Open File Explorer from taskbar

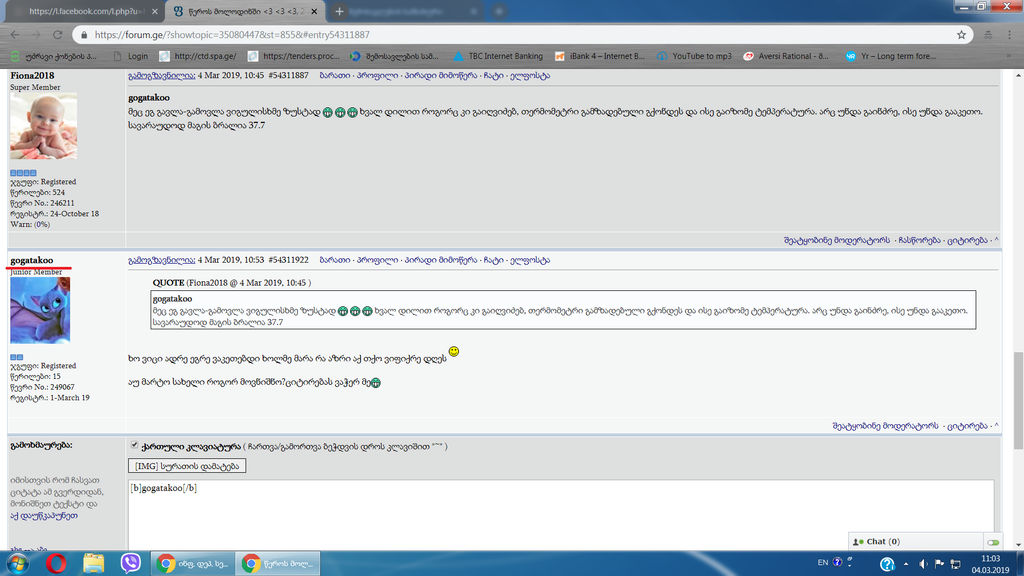point(93,563)
